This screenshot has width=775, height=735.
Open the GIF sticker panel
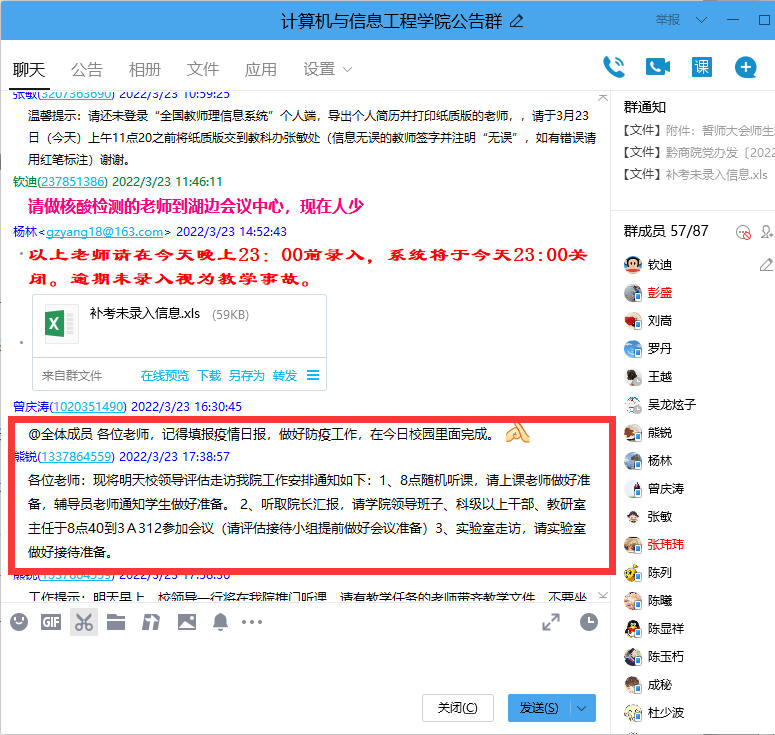tap(50, 622)
